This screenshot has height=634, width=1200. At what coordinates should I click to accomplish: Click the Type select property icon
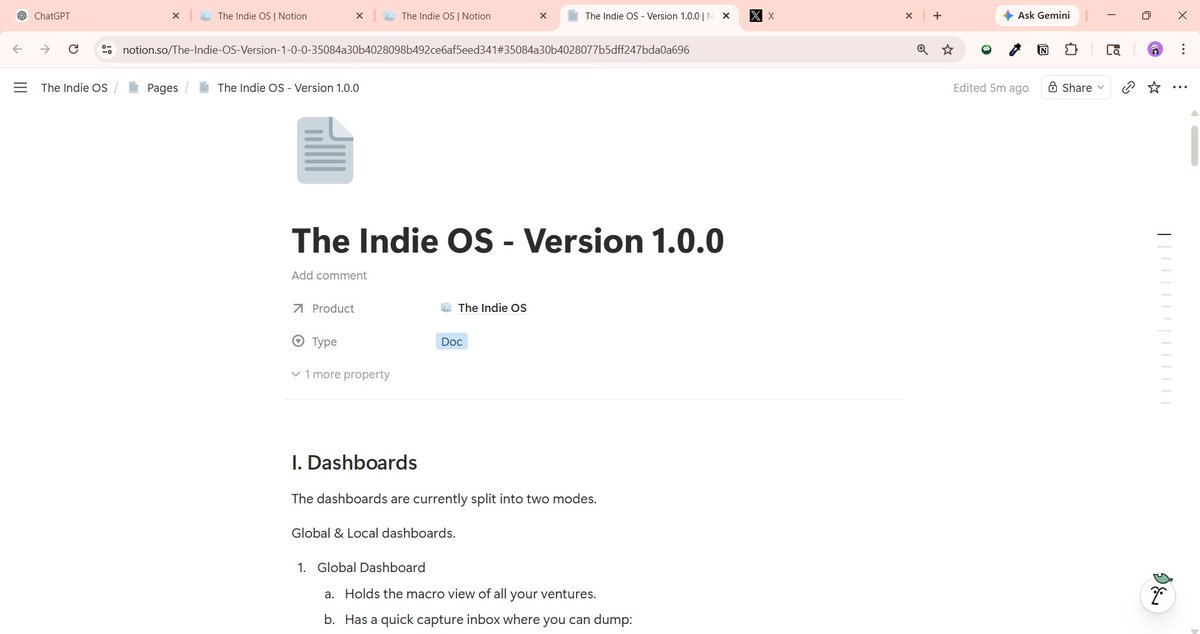point(298,341)
